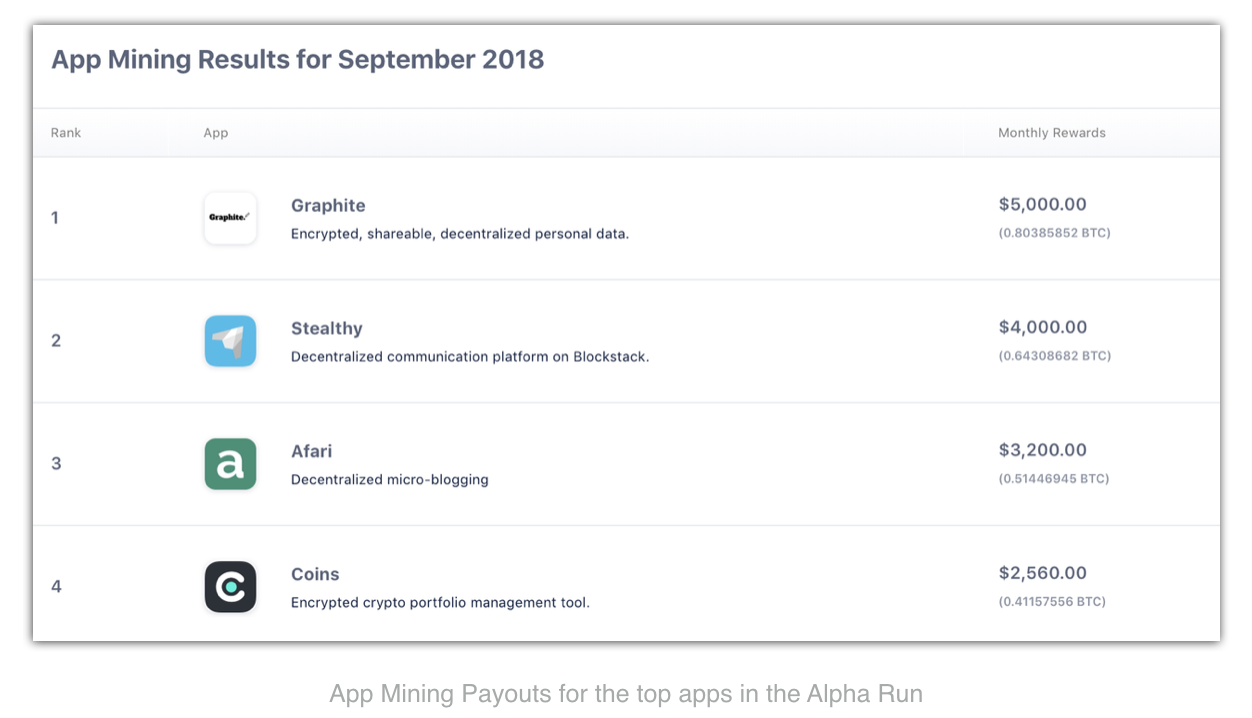Open the Coins app name link
This screenshot has width=1252, height=718.
pos(315,575)
